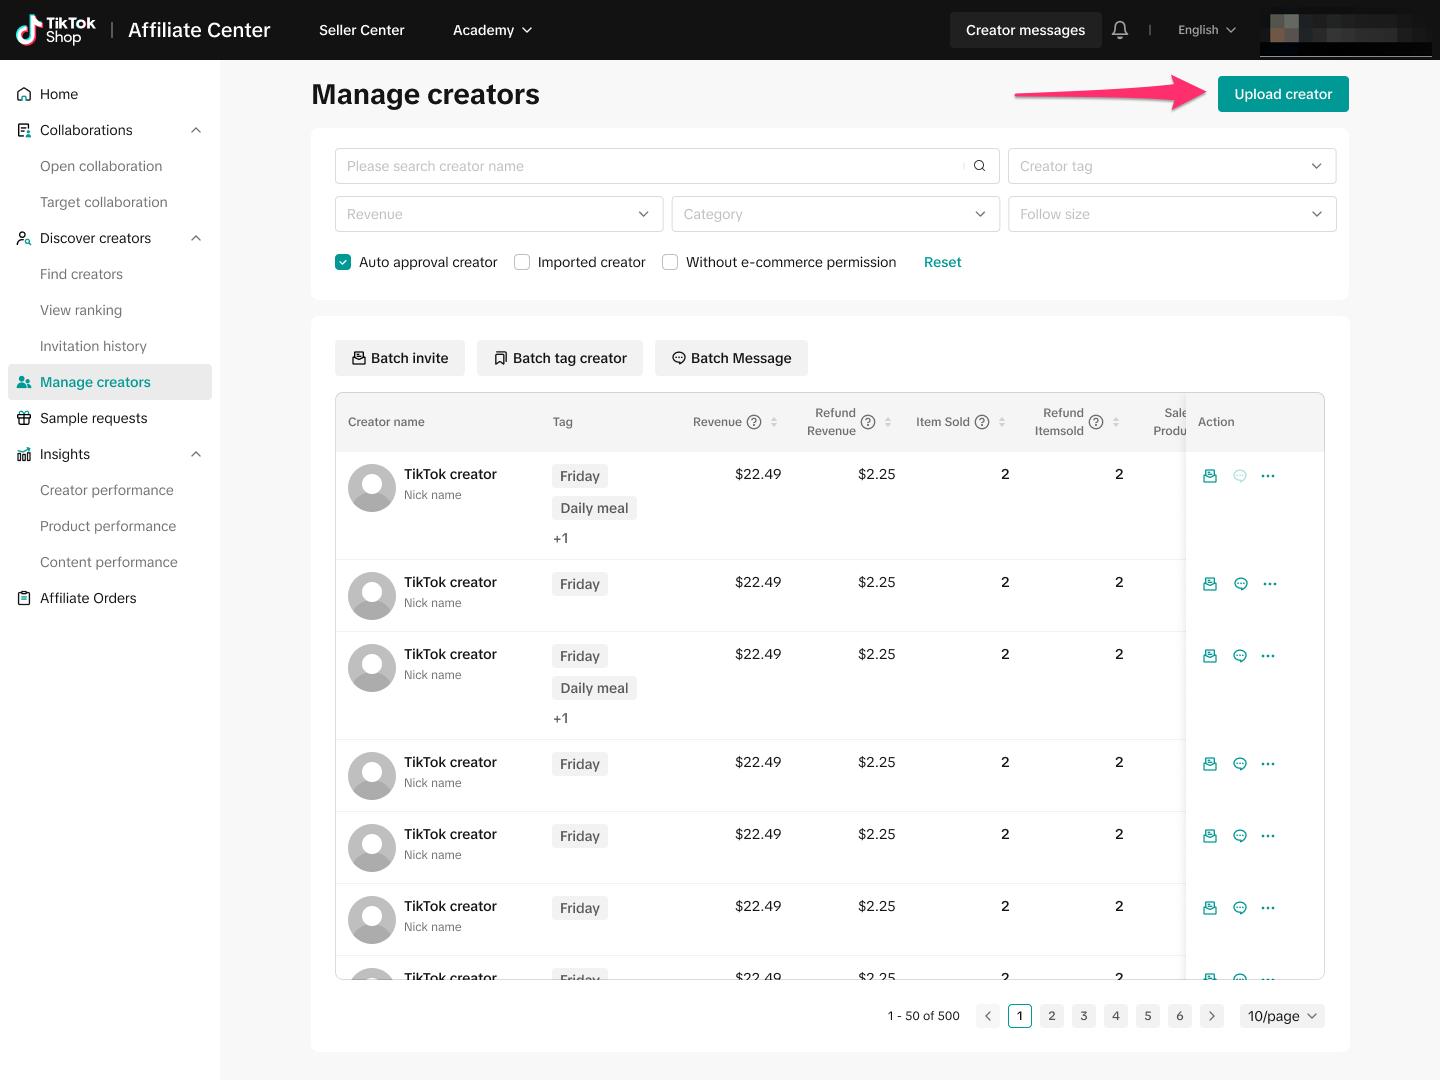Open more options in third creator row
This screenshot has width=1440, height=1080.
pos(1268,656)
